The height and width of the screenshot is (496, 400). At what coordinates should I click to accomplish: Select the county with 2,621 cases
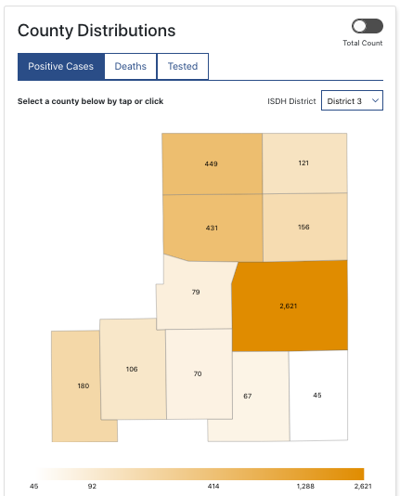[x=289, y=306]
